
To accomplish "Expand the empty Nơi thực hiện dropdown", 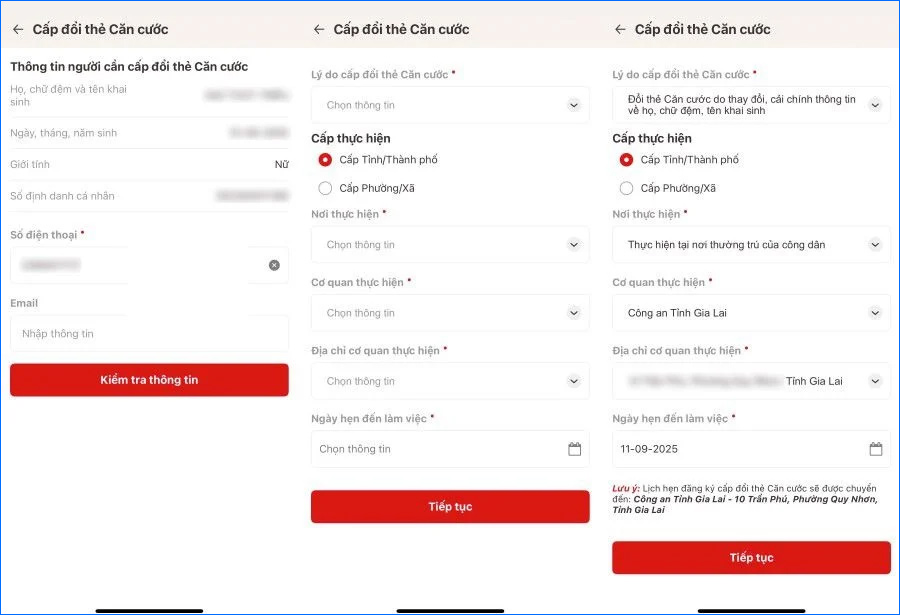I will pyautogui.click(x=450, y=245).
